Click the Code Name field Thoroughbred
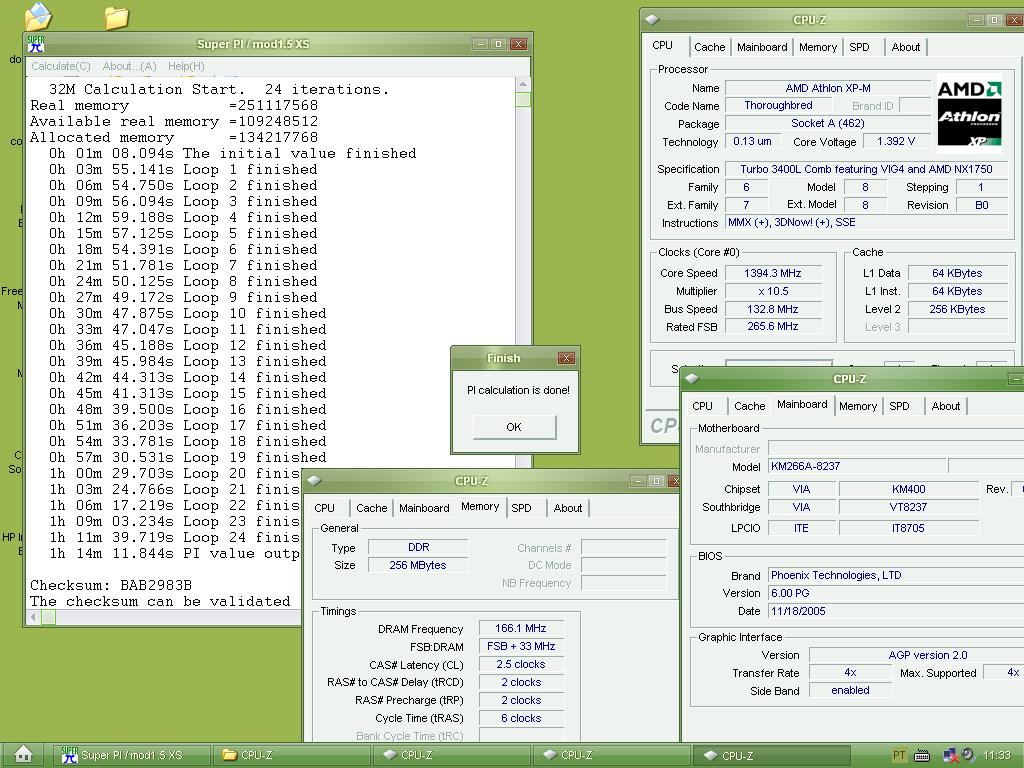 coord(778,105)
